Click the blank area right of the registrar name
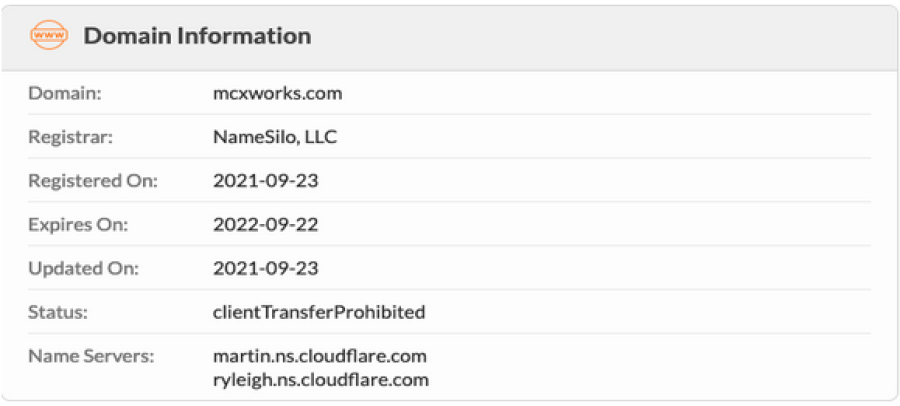The image size is (900, 406). click(600, 137)
